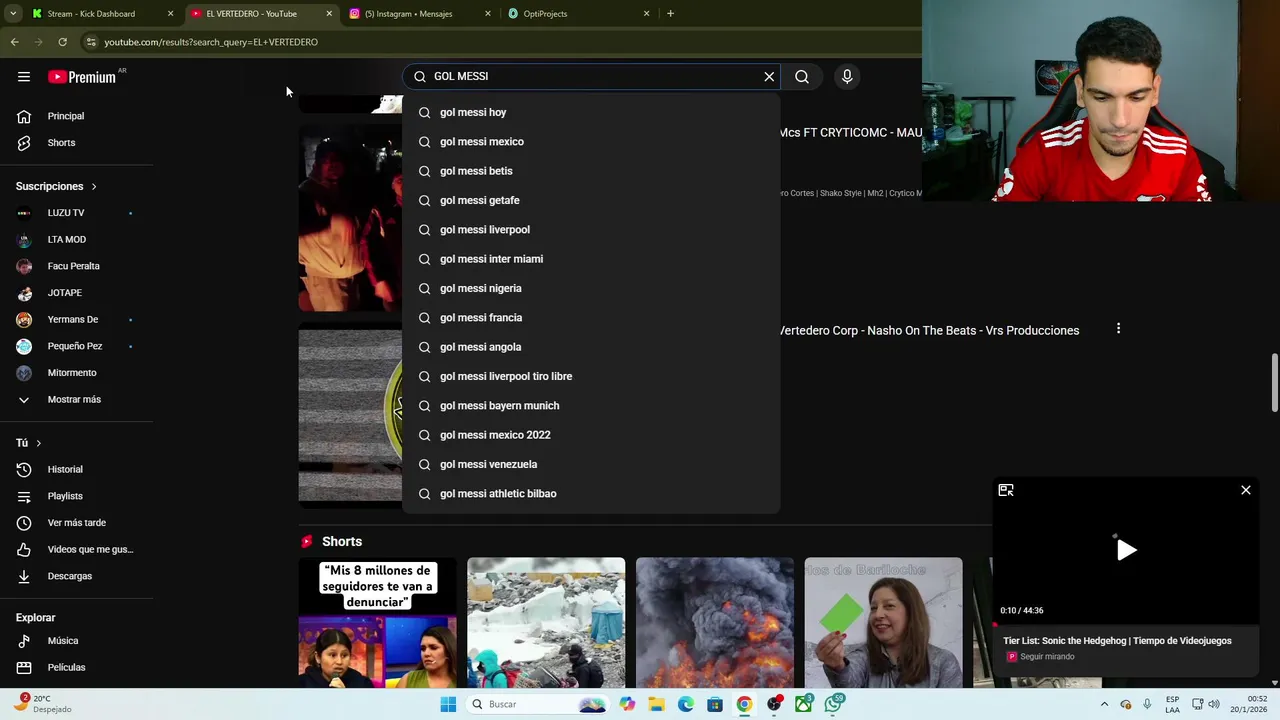Screen dimensions: 1280x720
Task: Start voice search with microphone icon
Action: [847, 77]
